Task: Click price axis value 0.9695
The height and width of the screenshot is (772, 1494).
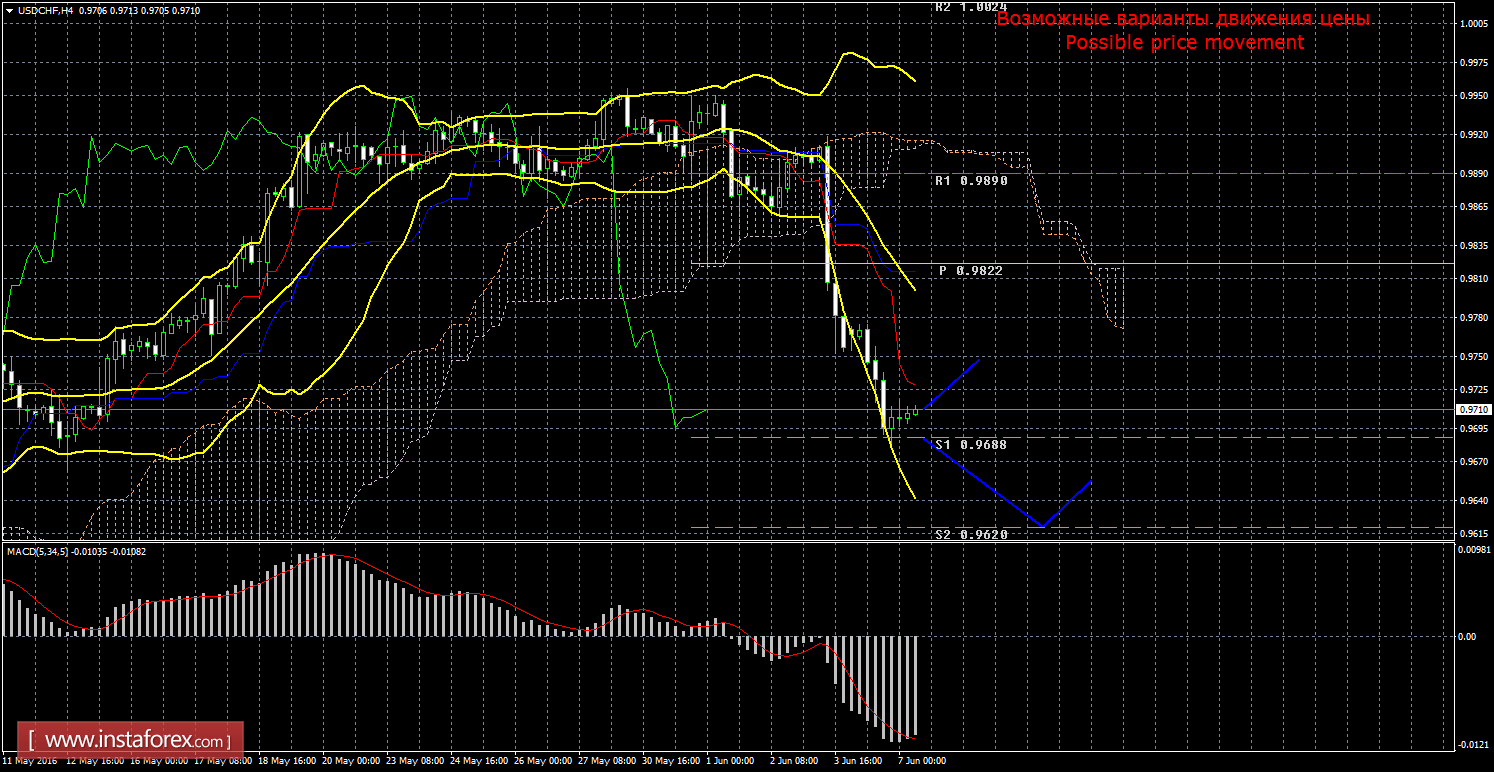Action: pyautogui.click(x=1472, y=428)
